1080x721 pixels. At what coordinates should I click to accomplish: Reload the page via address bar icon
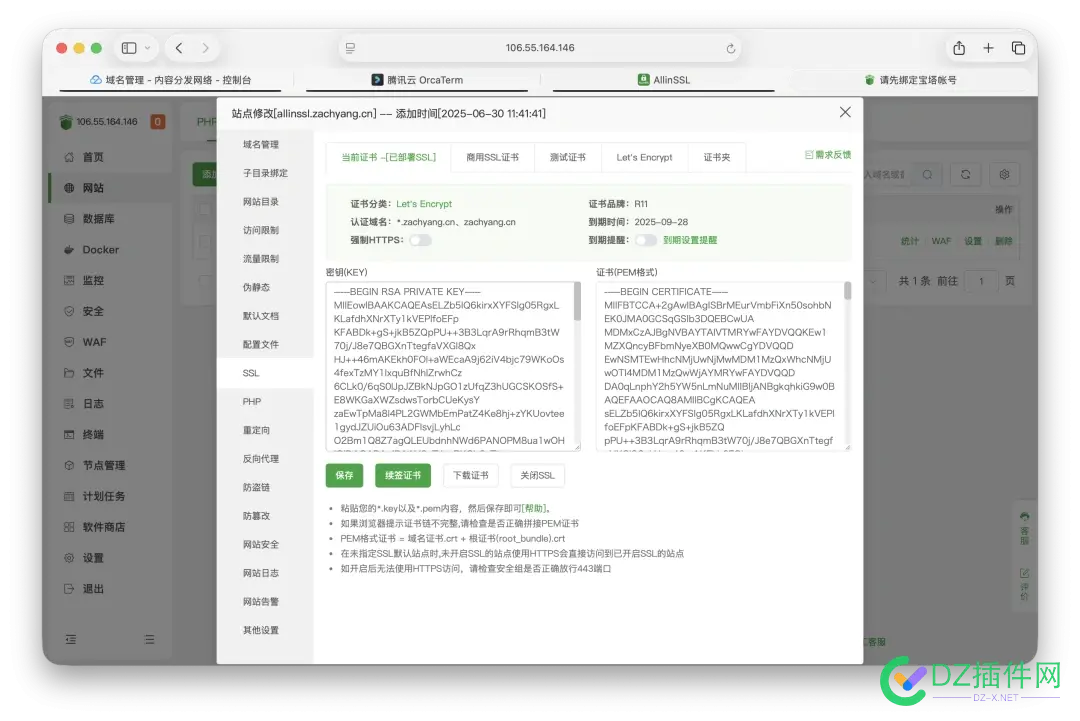point(731,48)
